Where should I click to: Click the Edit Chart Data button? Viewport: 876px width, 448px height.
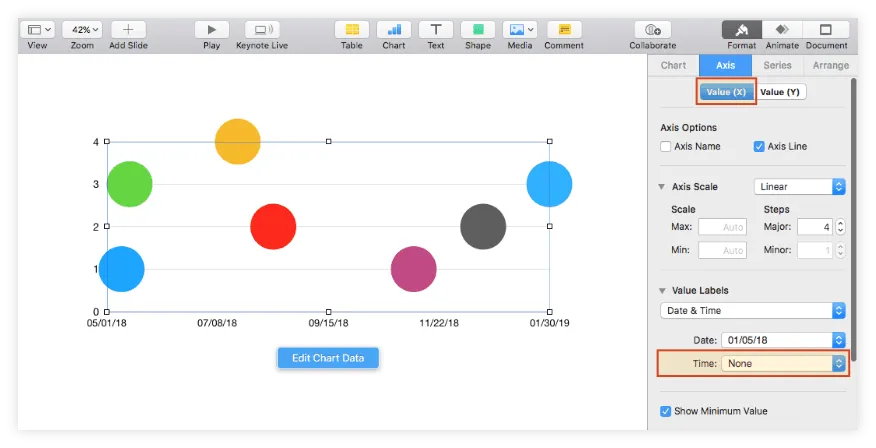pos(328,358)
